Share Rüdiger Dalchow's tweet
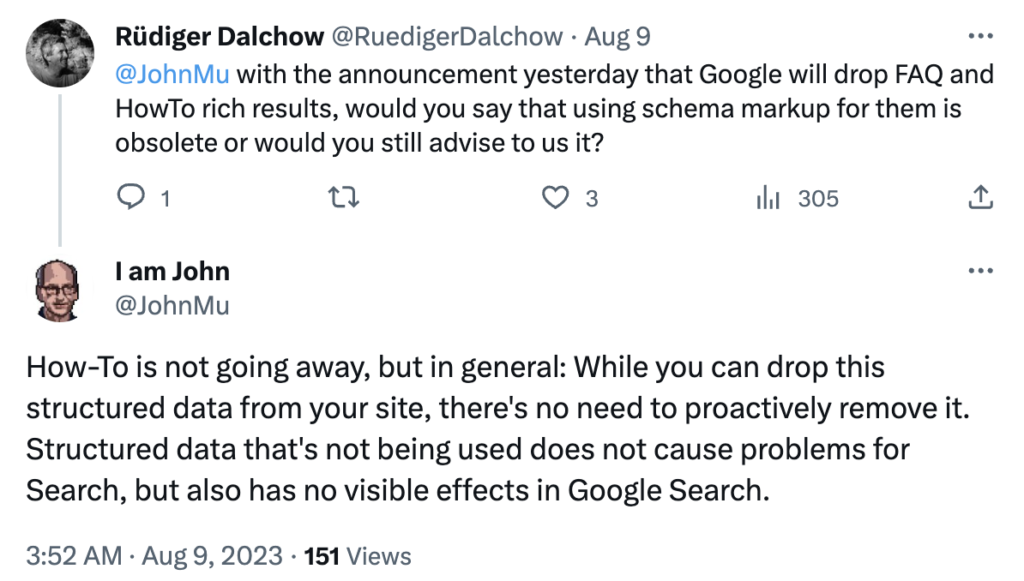1024x581 pixels. point(980,197)
